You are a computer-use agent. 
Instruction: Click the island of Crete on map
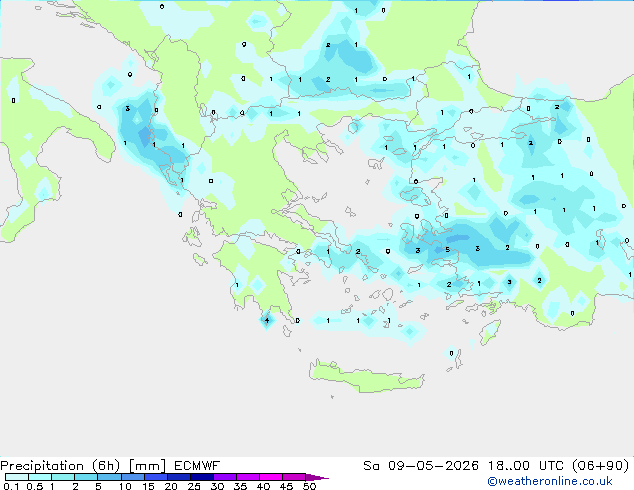[366, 377]
